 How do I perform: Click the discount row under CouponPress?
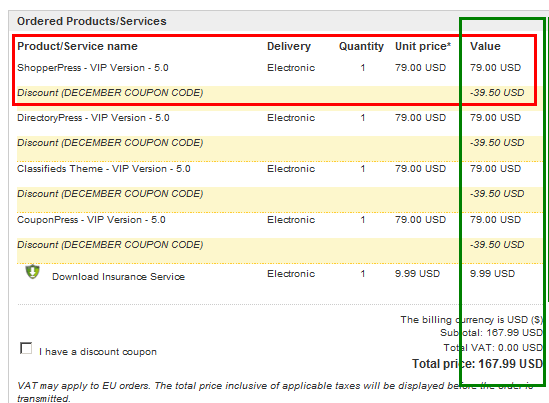[280, 251]
